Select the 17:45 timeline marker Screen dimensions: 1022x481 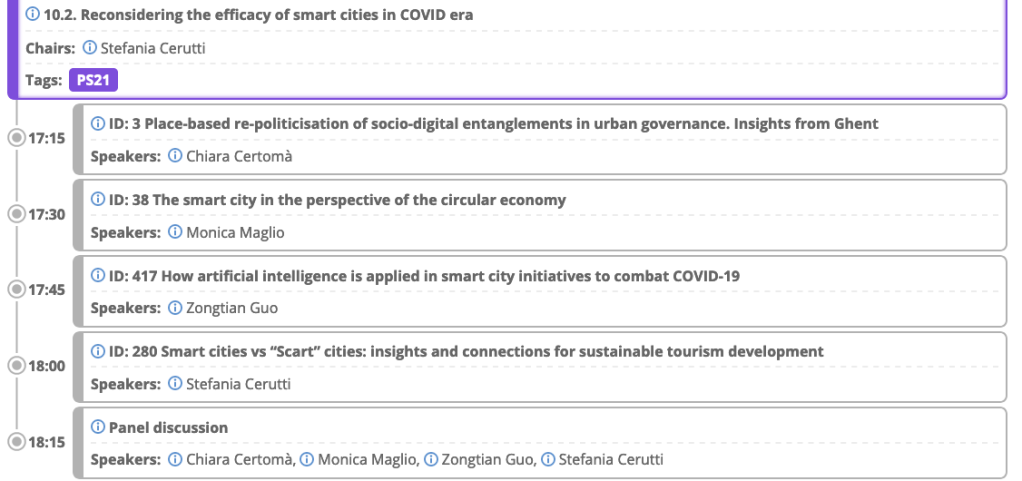(15, 289)
